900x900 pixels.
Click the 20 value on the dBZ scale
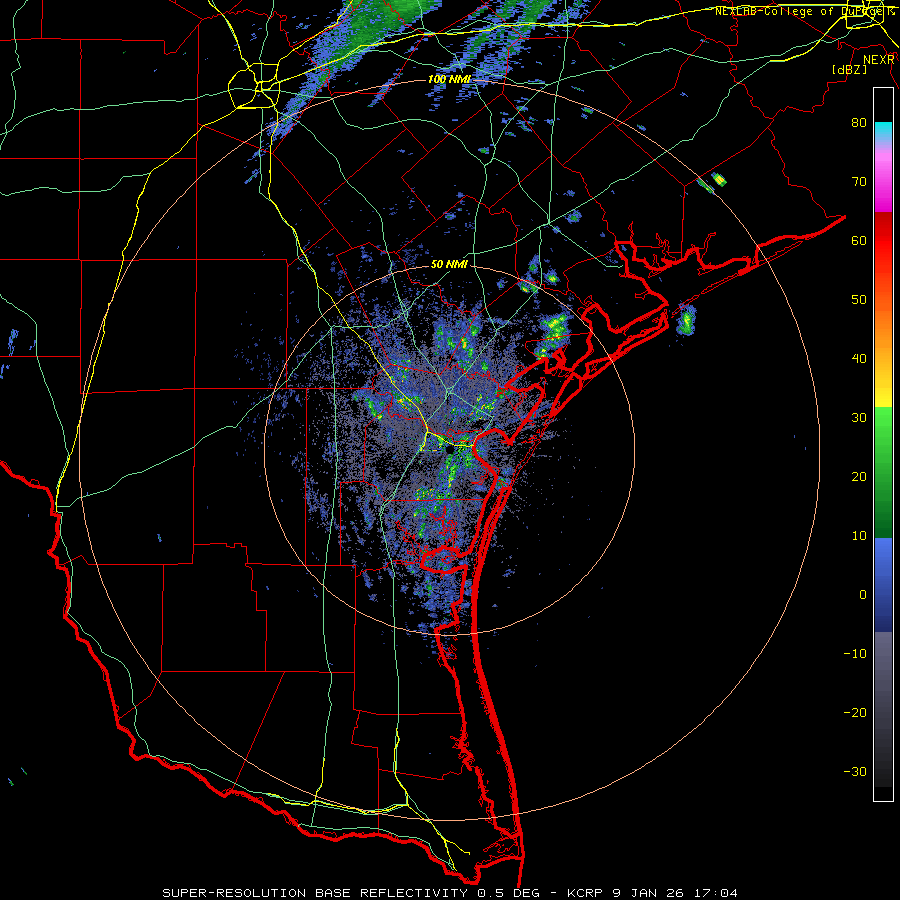(859, 476)
